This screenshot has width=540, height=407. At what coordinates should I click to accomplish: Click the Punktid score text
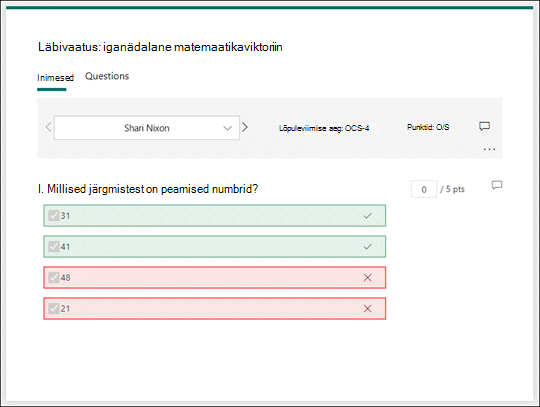pyautogui.click(x=428, y=127)
